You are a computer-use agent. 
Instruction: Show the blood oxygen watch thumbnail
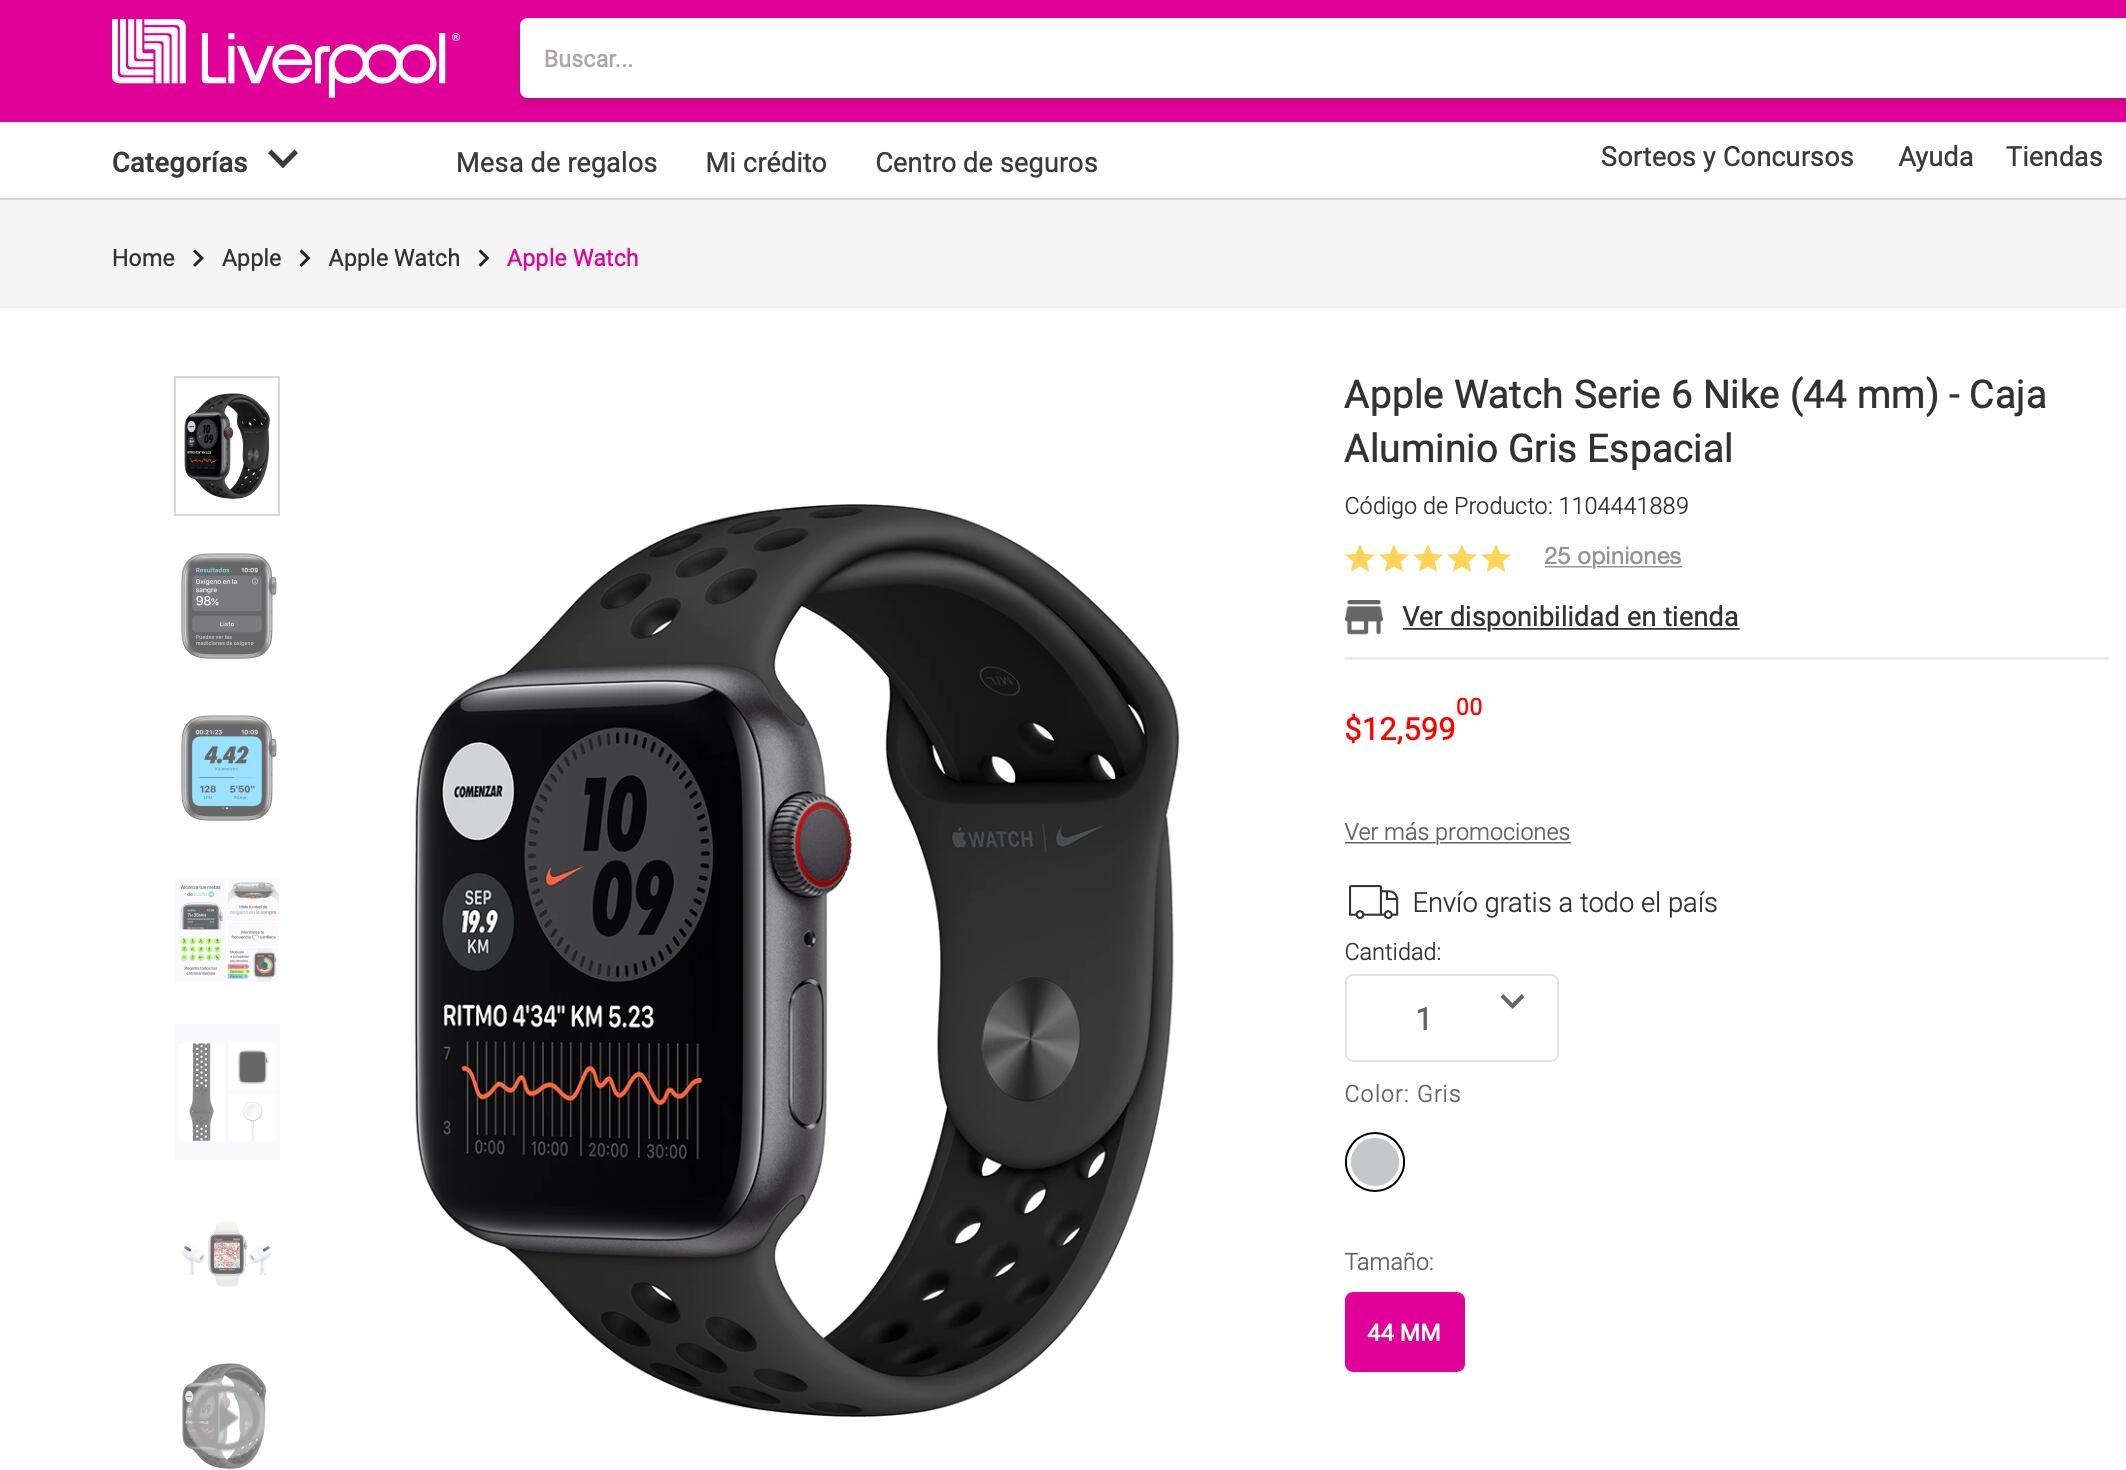(227, 606)
